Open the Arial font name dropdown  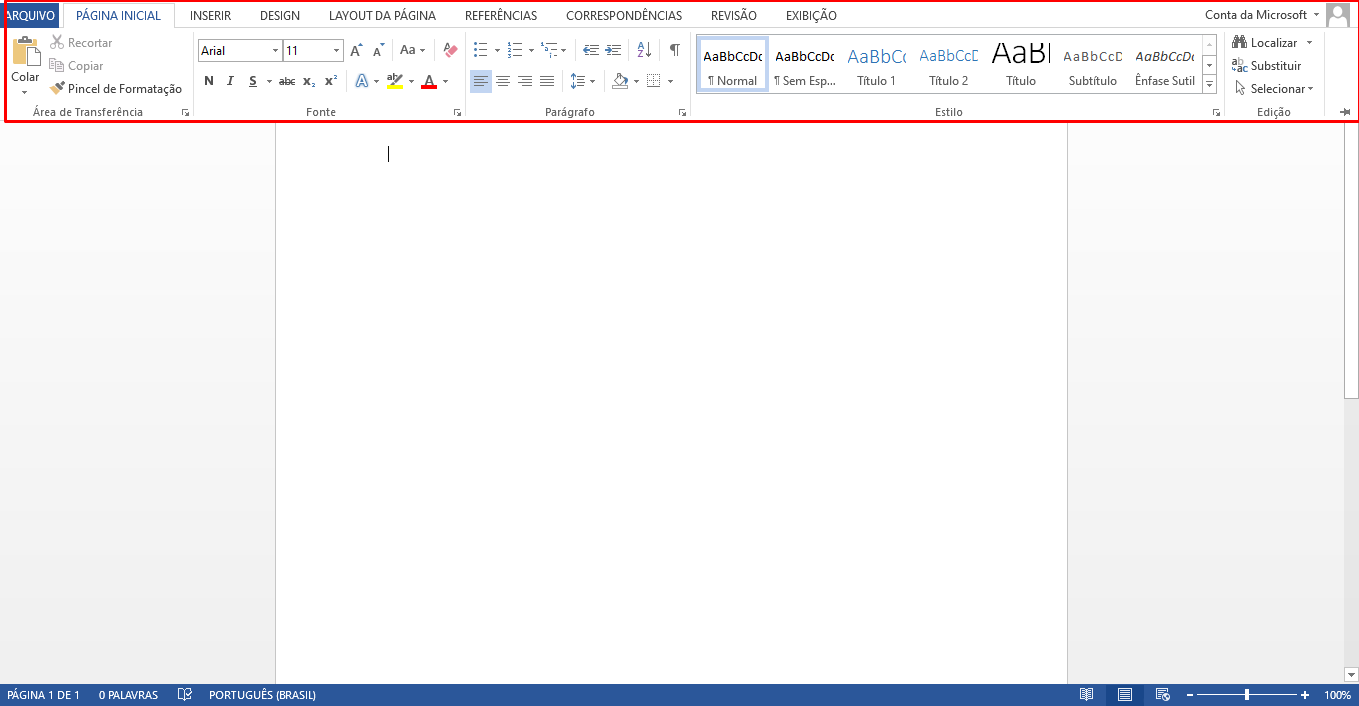click(275, 50)
